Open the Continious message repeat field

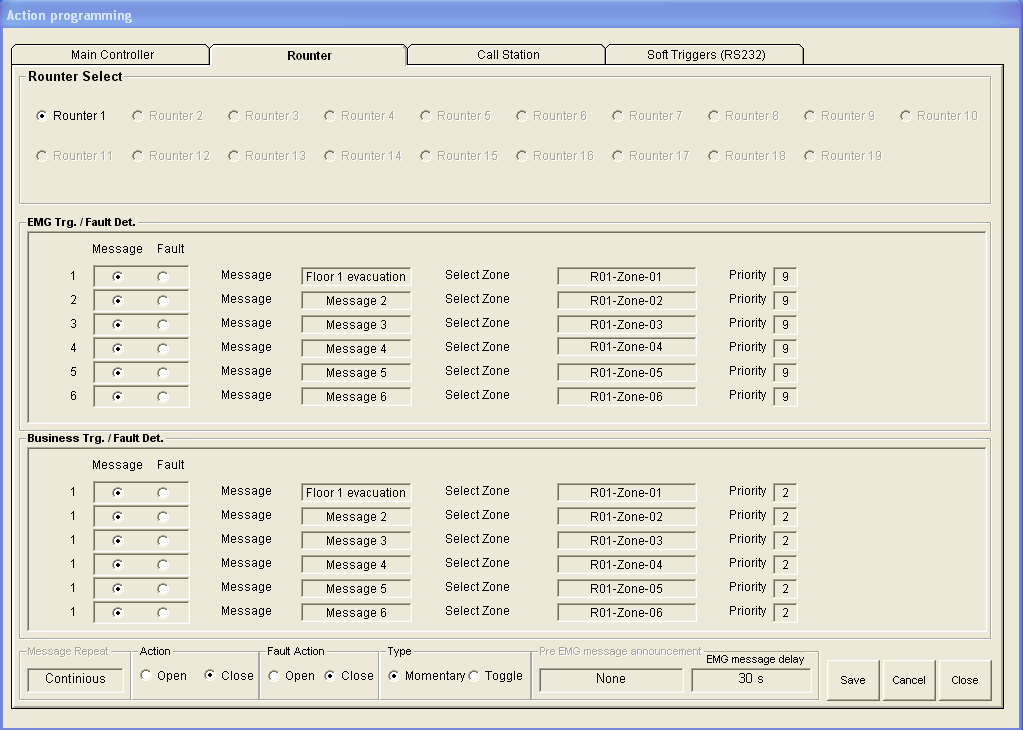(x=75, y=679)
